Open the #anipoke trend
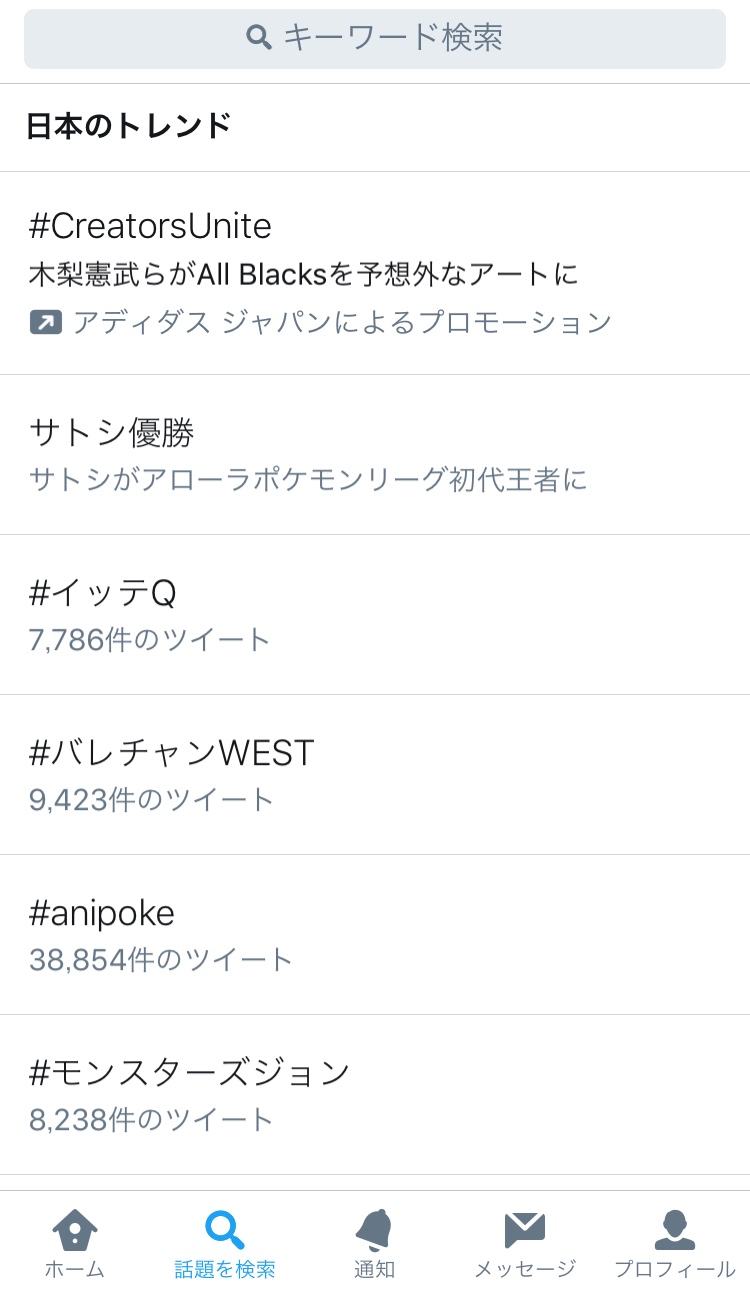This screenshot has height=1289, width=750. pos(102,912)
